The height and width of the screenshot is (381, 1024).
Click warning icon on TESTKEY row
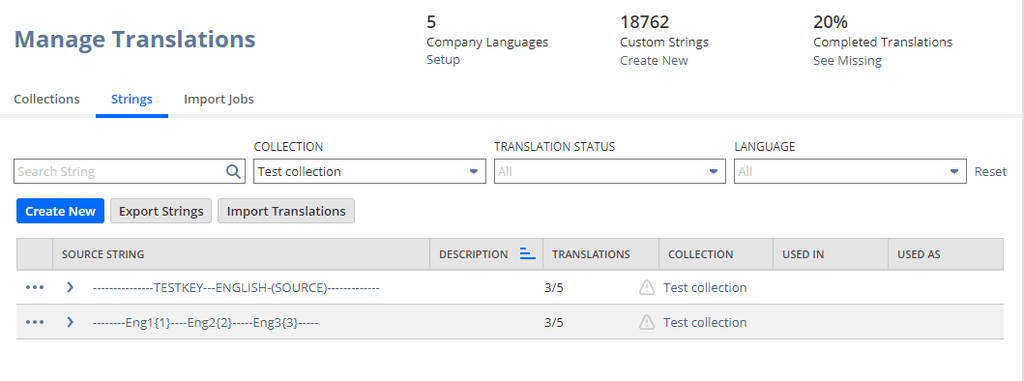[x=647, y=287]
